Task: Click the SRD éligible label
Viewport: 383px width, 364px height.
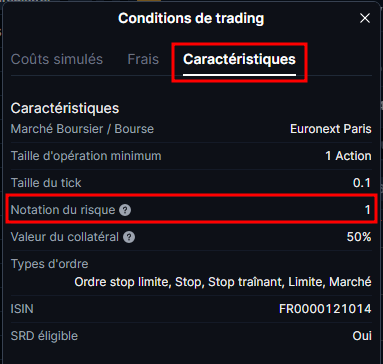Action: (44, 336)
